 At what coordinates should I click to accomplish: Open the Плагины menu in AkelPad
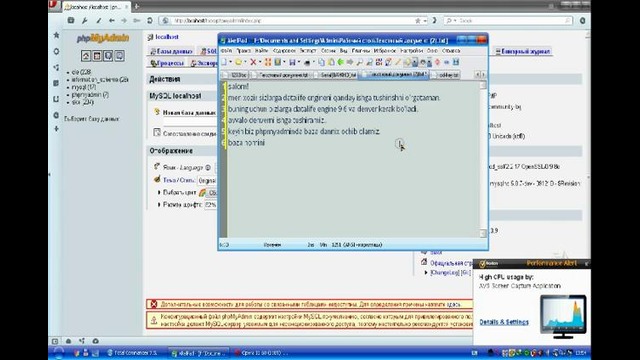click(x=361, y=51)
